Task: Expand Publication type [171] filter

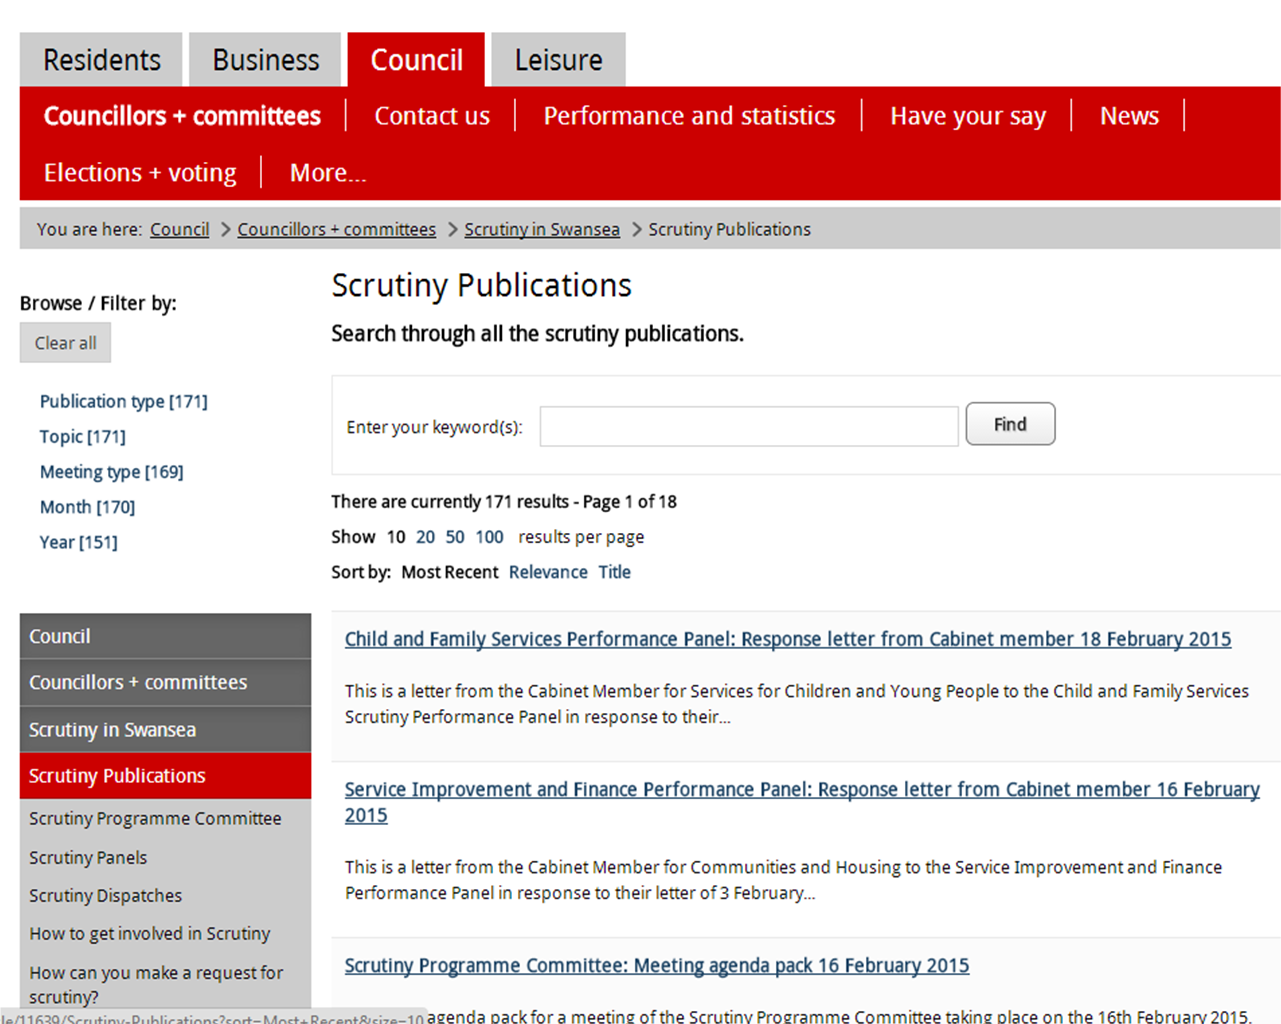Action: point(124,401)
